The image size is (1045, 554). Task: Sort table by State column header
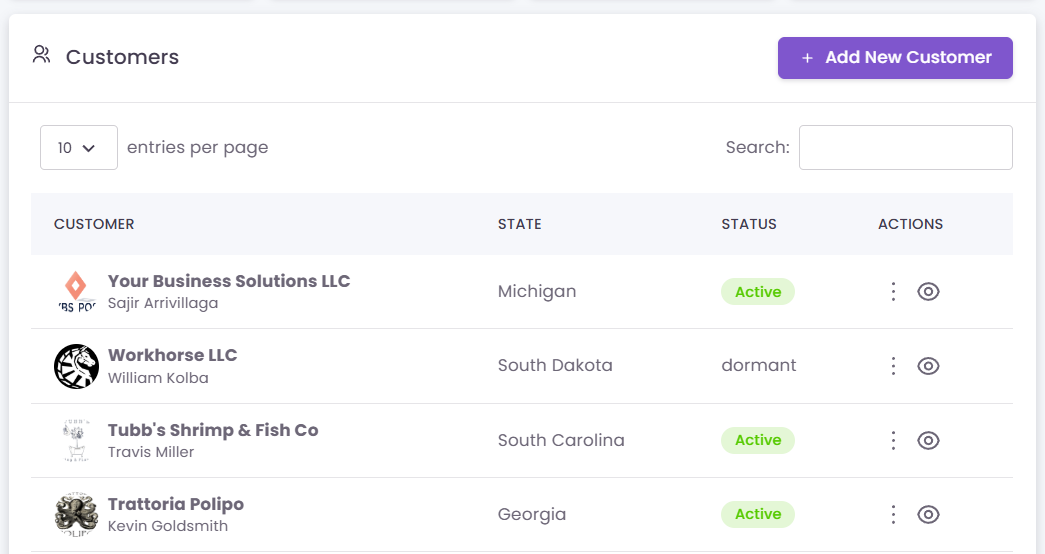tap(519, 224)
